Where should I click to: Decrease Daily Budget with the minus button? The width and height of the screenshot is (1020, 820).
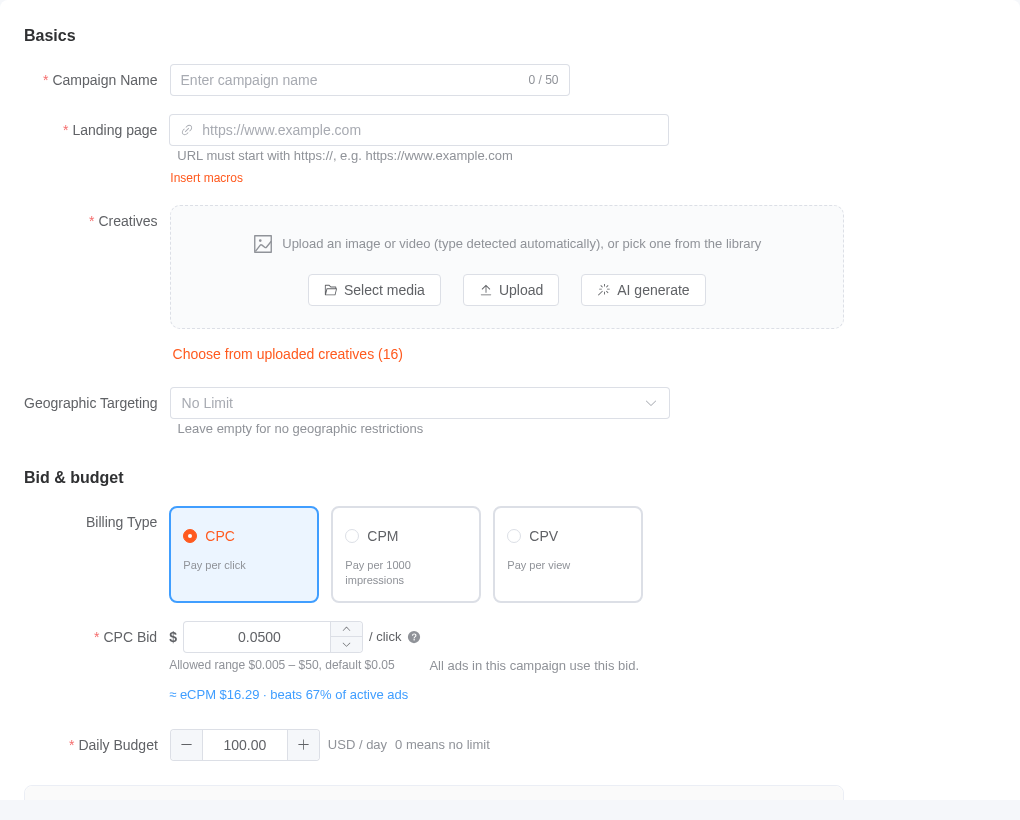[187, 745]
